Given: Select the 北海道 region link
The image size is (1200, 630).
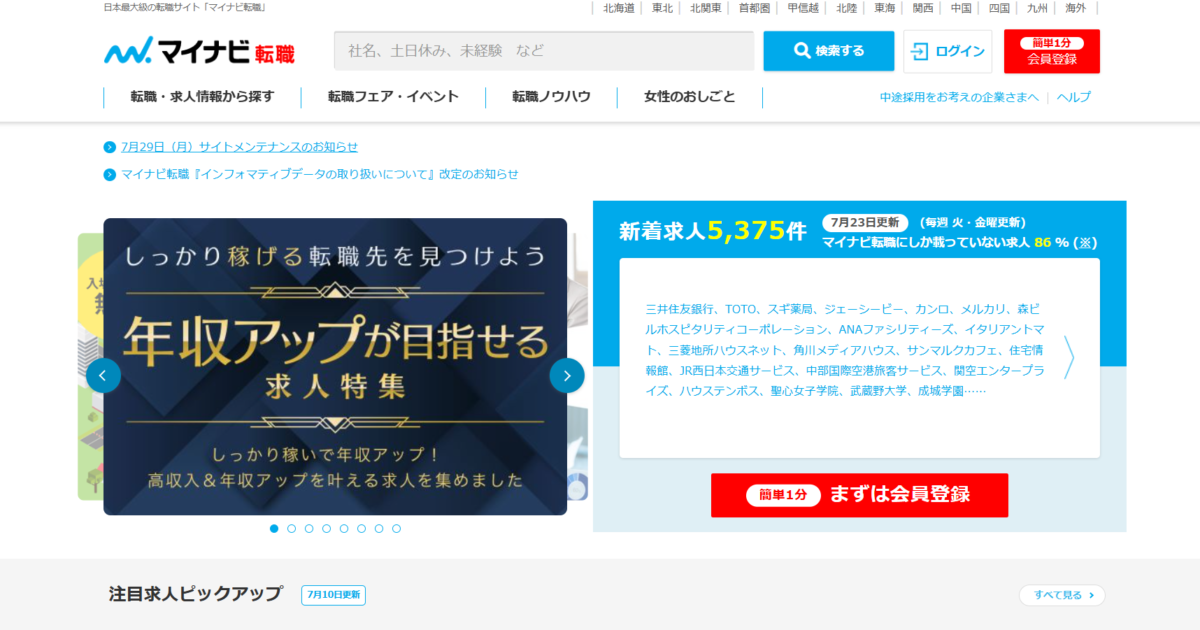Looking at the screenshot, I should [618, 8].
